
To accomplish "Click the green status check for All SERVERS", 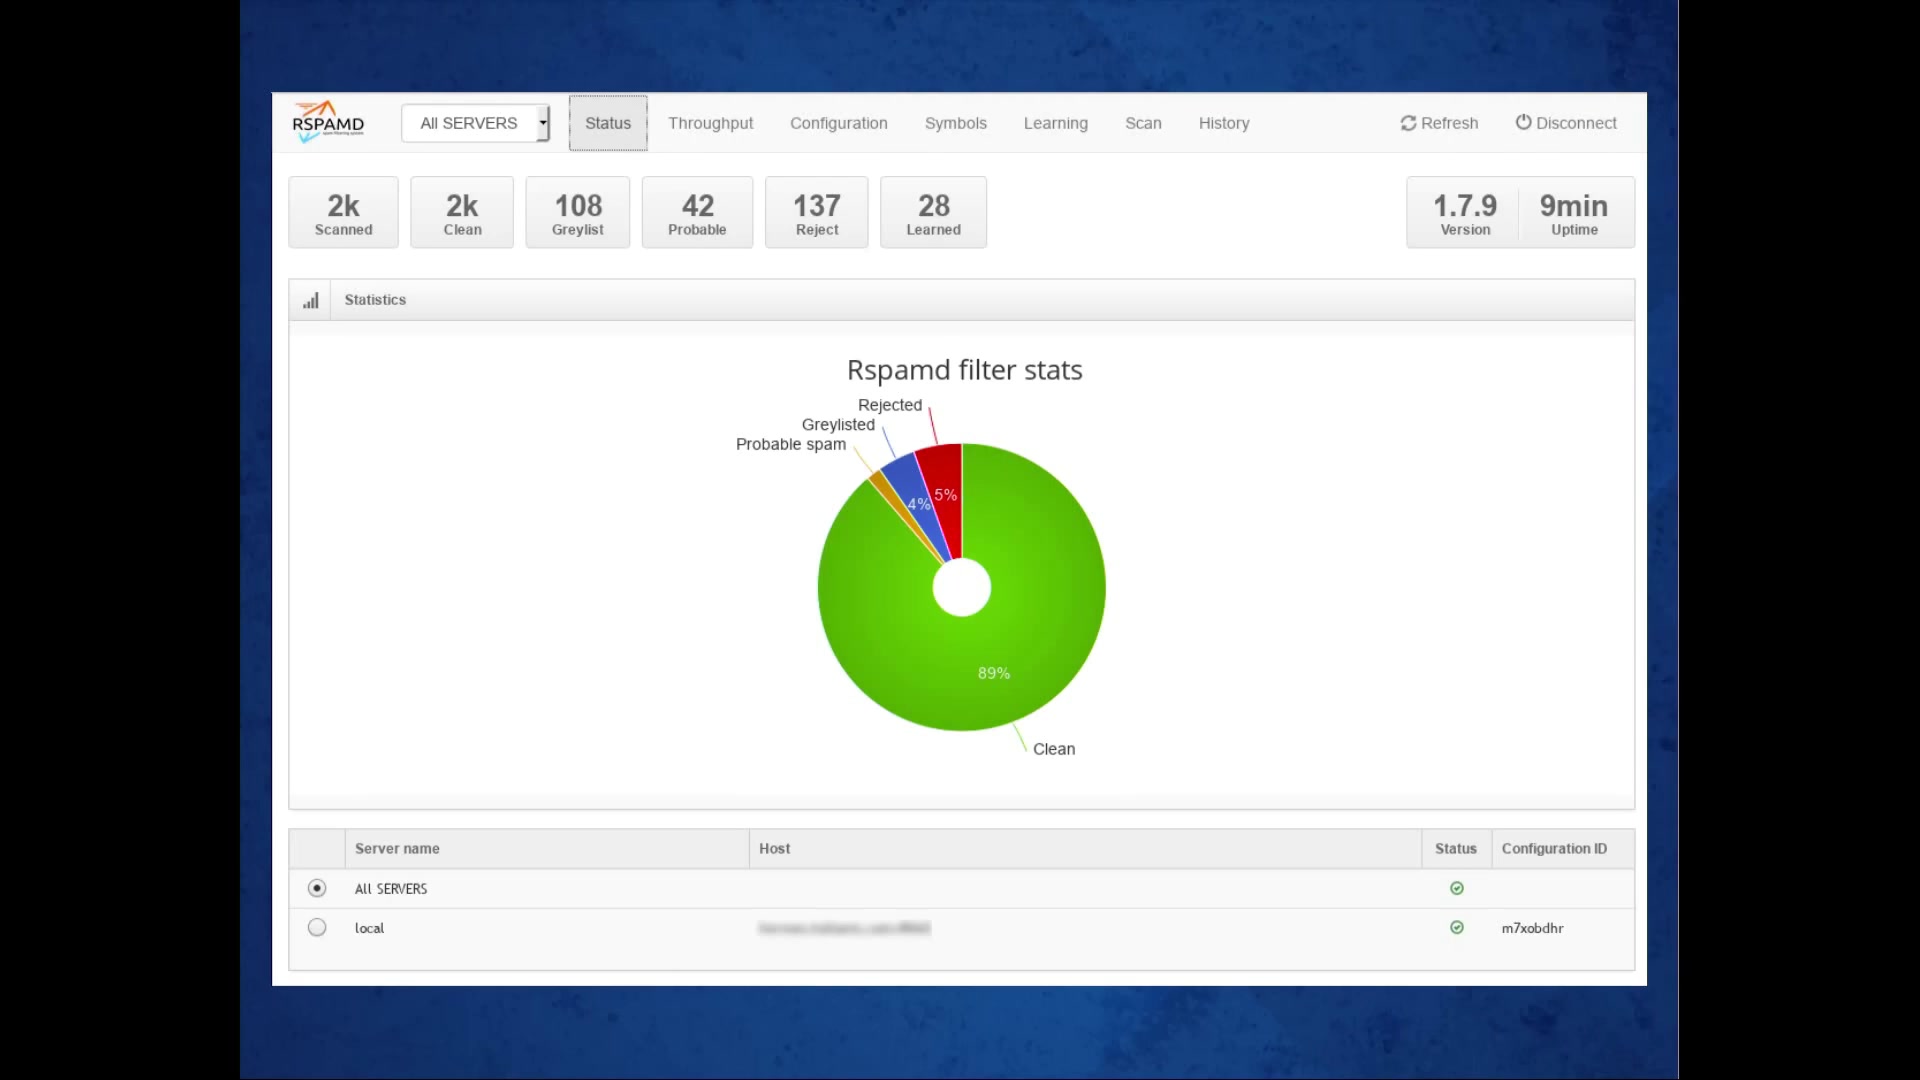I will 1457,888.
